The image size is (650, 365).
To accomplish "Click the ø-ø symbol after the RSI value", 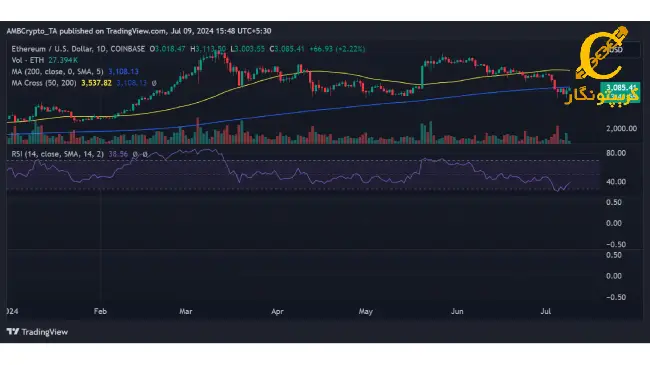I will coord(140,154).
